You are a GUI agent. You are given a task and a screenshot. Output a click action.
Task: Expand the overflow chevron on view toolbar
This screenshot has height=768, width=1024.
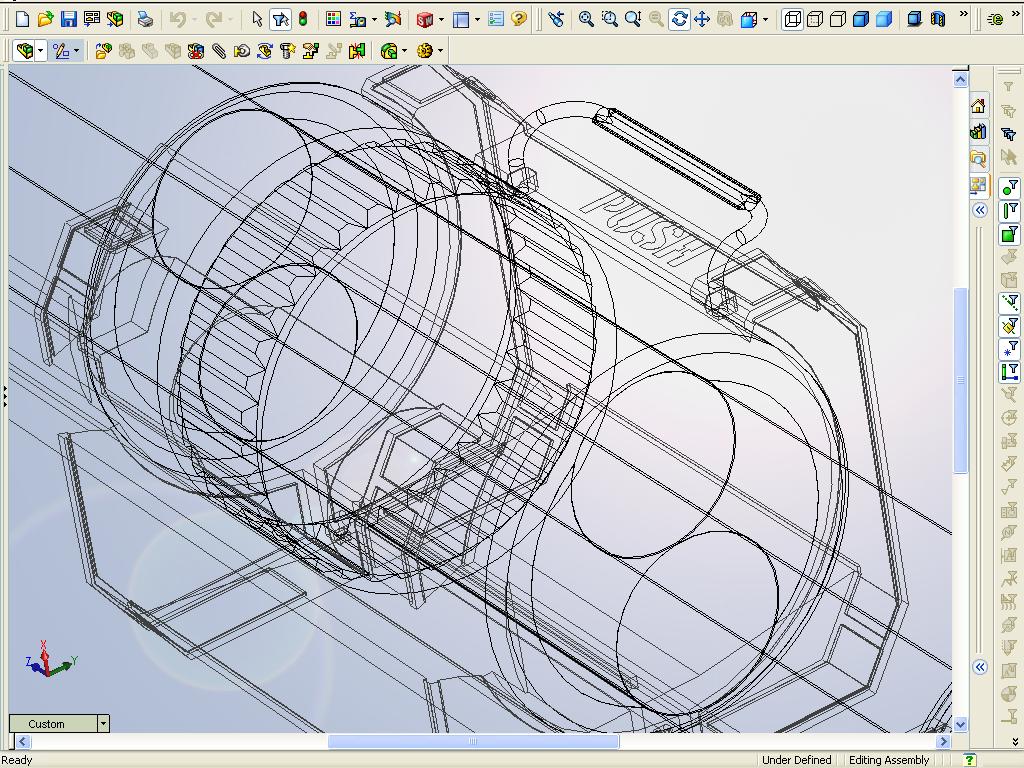point(963,15)
